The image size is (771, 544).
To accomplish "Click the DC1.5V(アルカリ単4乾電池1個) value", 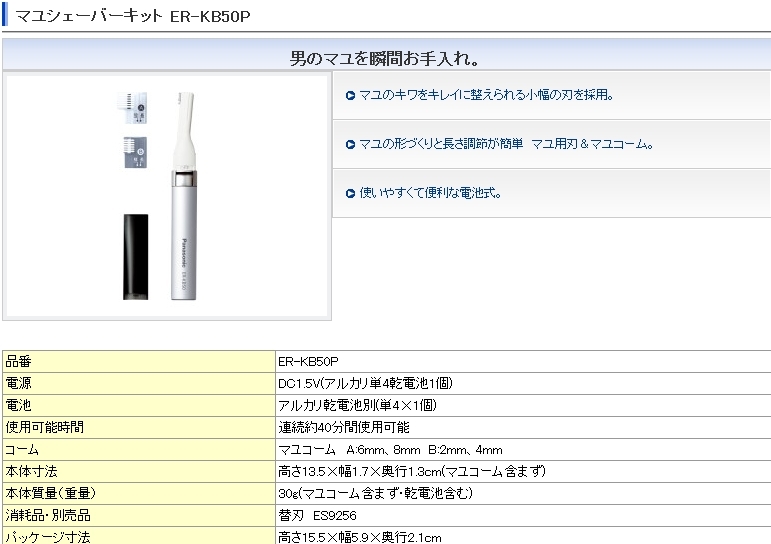I will pos(365,383).
